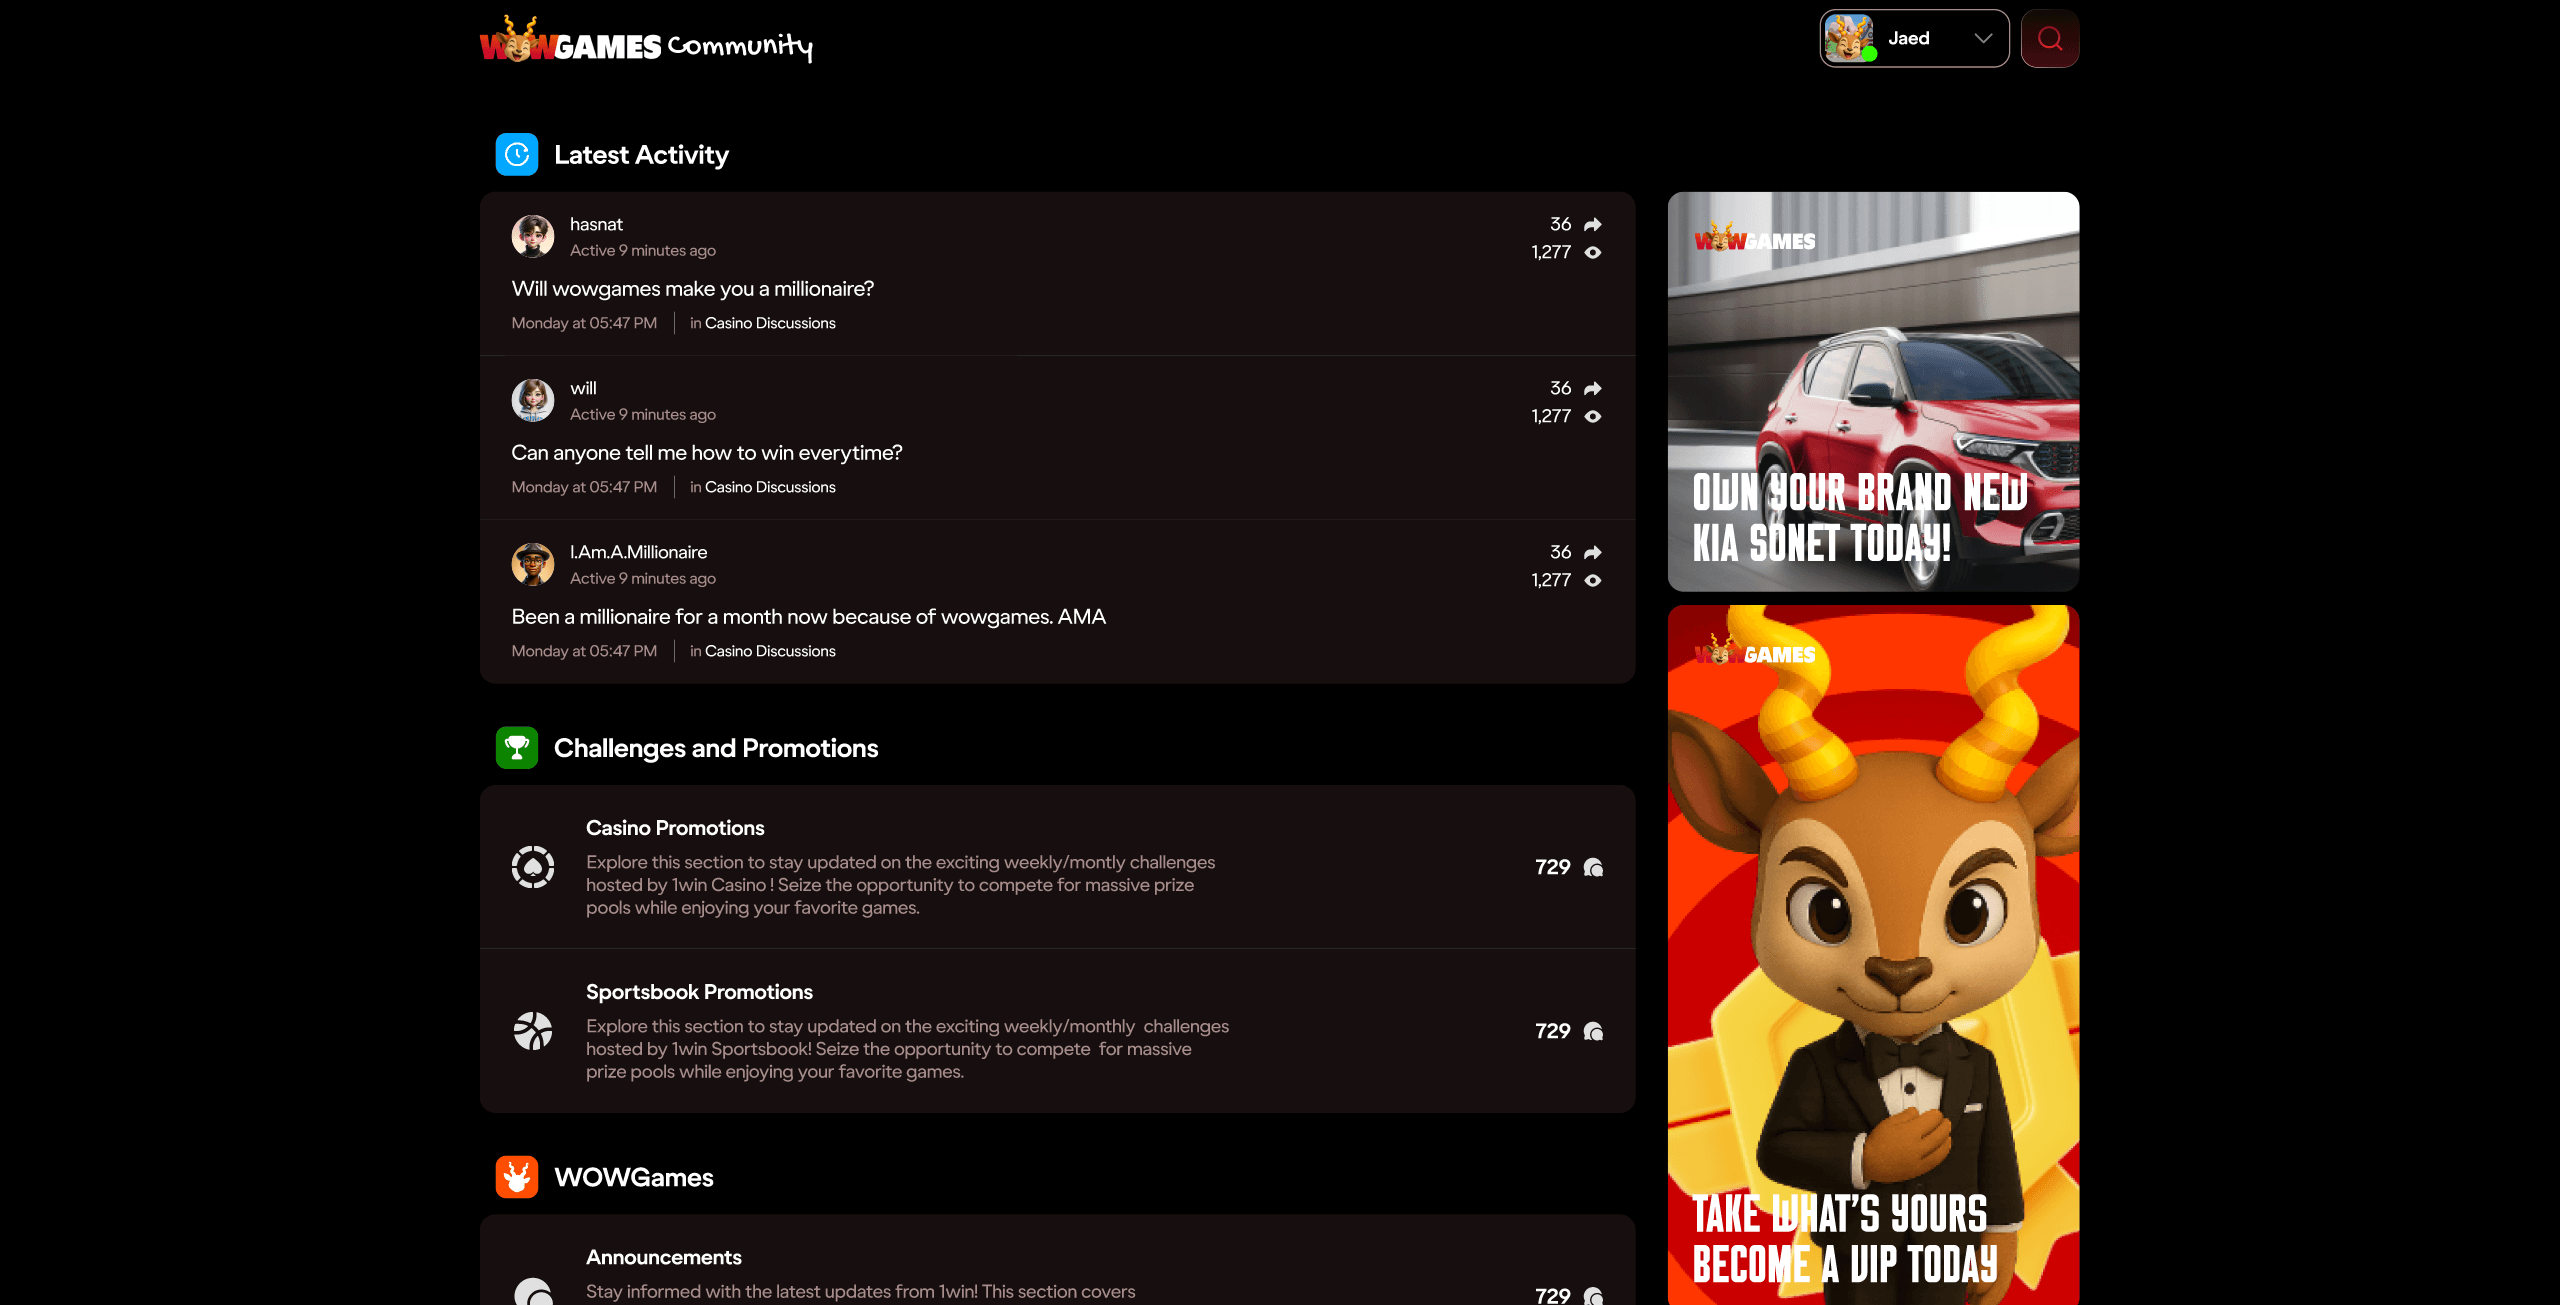Viewport: 2560px width, 1305px height.
Task: Click the share count 36 on I.Am.A.Millionaire's post
Action: point(1560,552)
